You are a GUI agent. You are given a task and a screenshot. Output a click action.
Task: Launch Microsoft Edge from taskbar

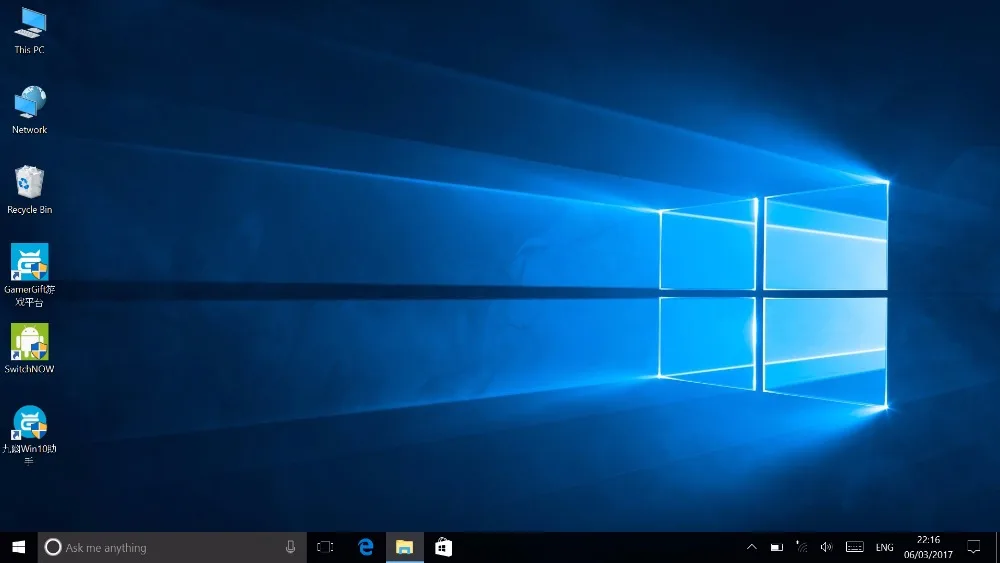365,547
